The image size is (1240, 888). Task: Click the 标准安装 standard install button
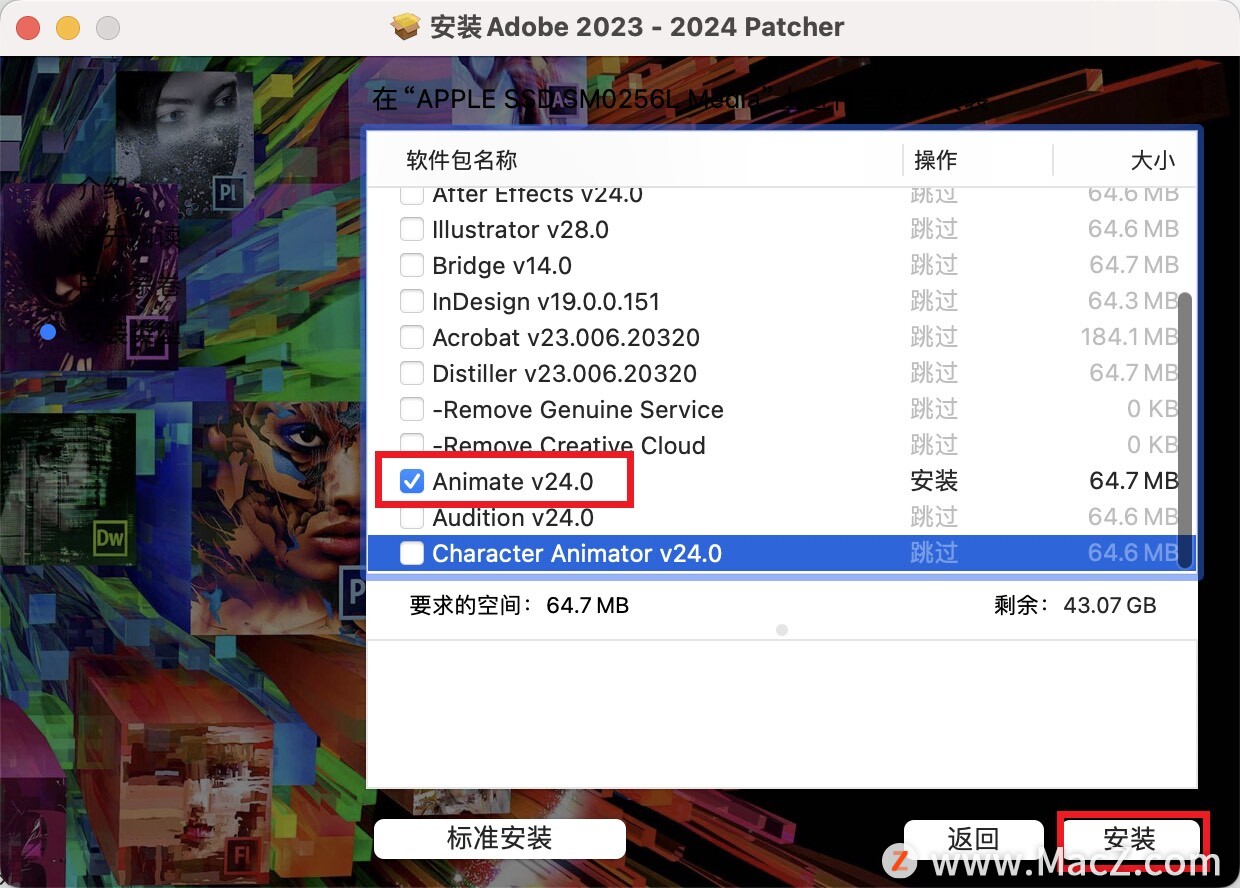click(x=500, y=838)
